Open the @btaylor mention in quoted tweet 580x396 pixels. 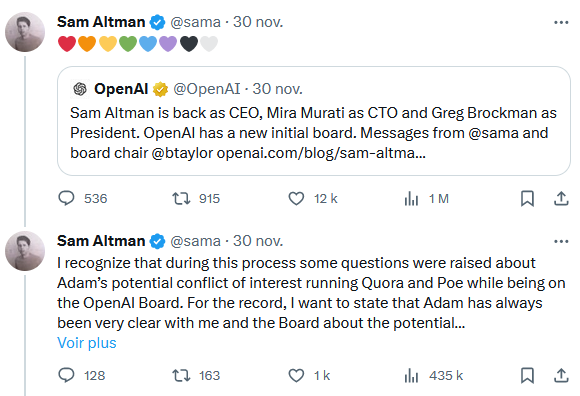(x=182, y=153)
